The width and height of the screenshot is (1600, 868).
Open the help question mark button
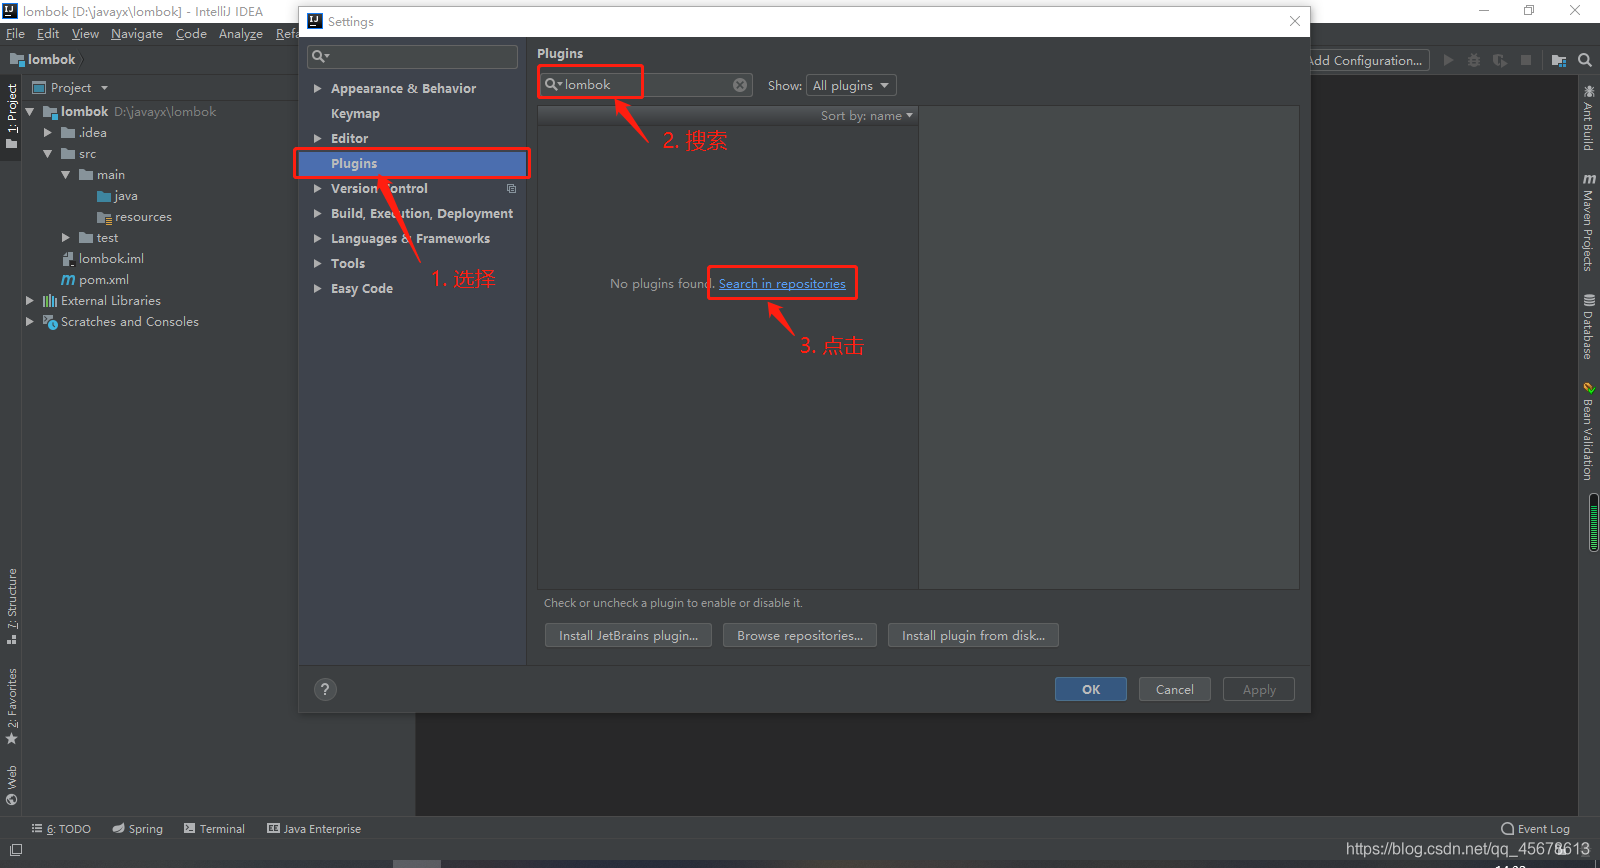pos(325,689)
